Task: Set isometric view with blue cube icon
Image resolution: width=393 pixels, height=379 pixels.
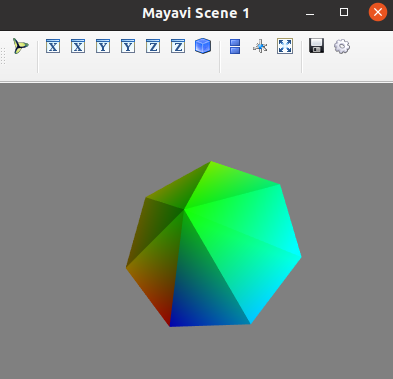Action: point(203,46)
